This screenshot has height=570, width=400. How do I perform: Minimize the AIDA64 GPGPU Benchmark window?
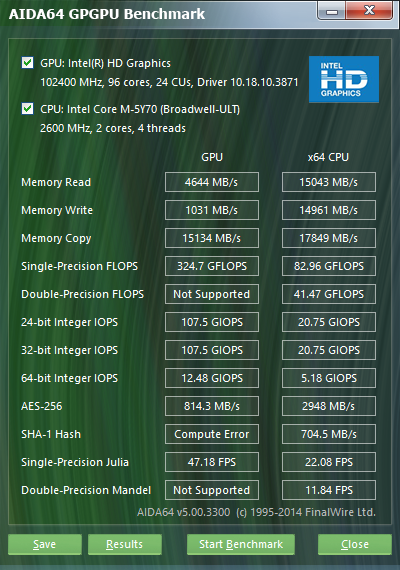tap(331, 11)
